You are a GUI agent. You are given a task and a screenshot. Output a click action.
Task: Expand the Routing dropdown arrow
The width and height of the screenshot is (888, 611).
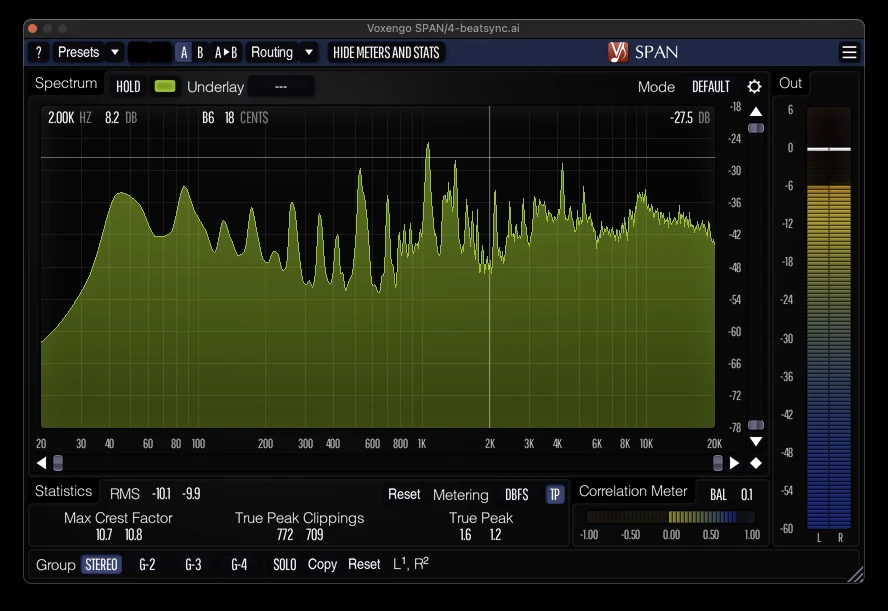(309, 53)
